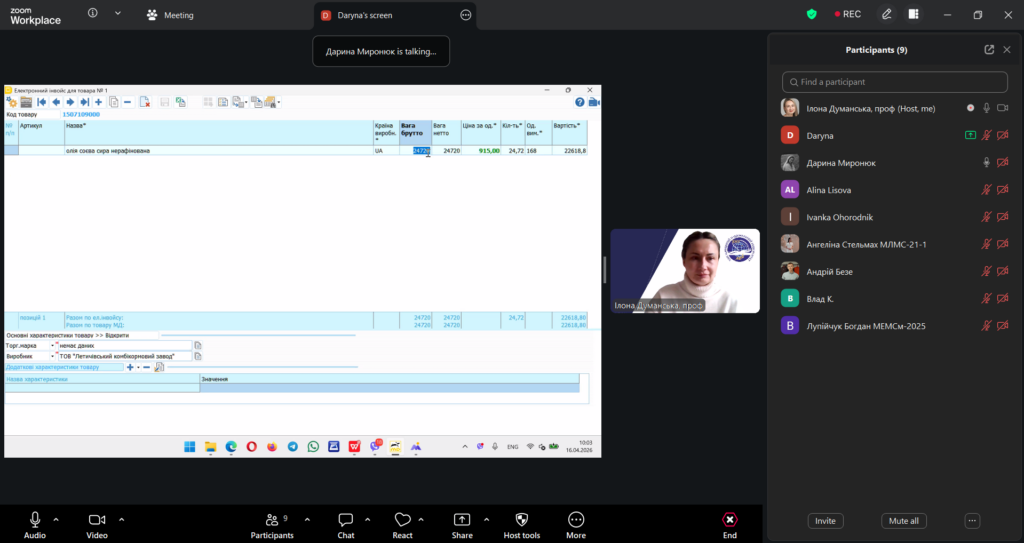The image size is (1024, 543).
Task: Expand the Video options arrow
Action: [122, 519]
